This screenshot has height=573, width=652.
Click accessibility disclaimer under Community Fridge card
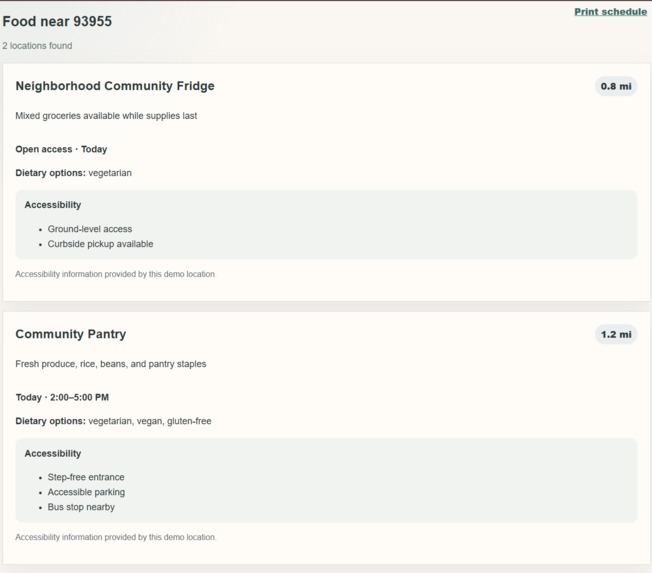(116, 274)
